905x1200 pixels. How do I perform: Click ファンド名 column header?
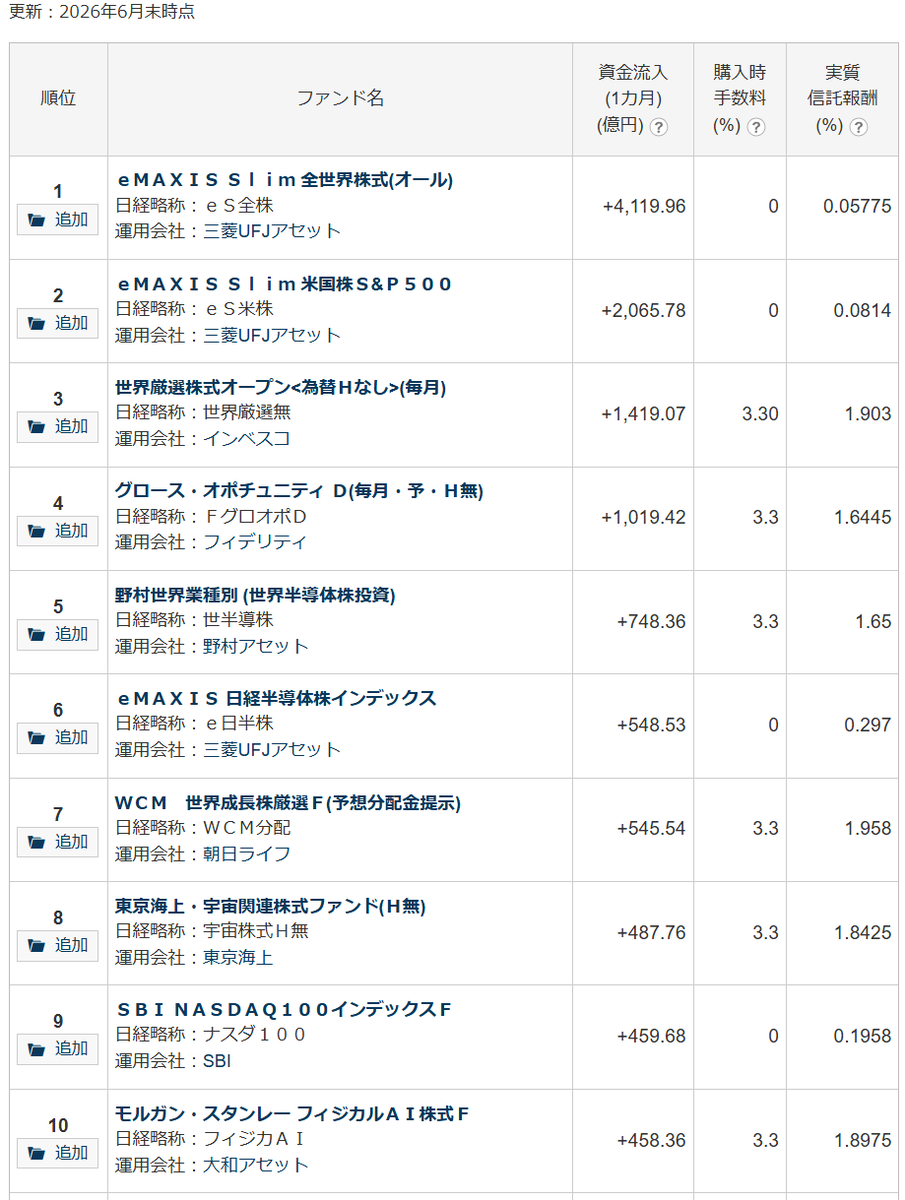coord(340,98)
